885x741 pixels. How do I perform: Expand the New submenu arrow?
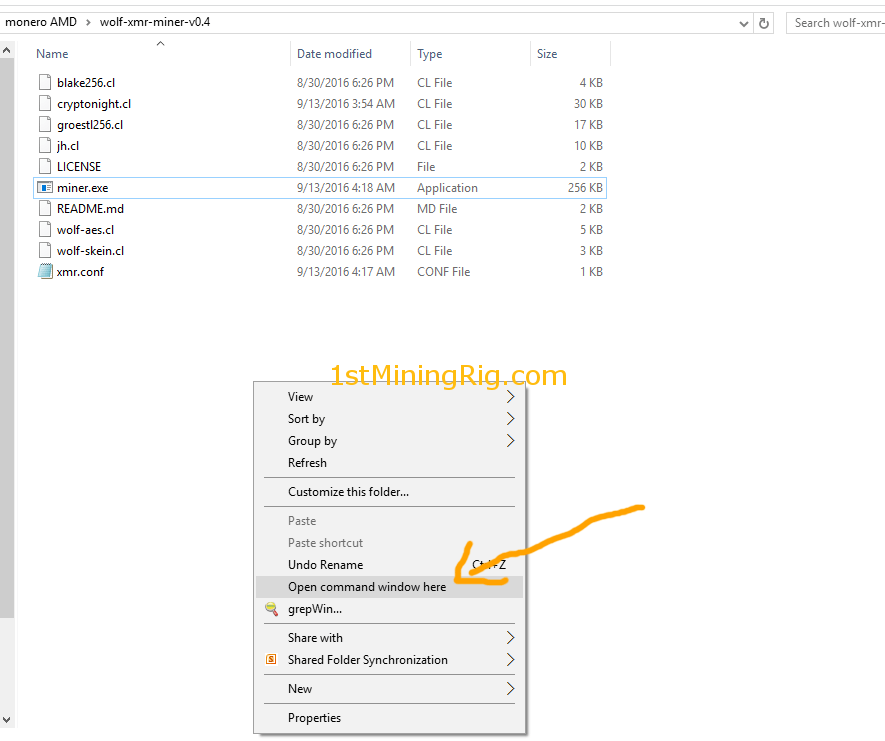click(x=510, y=689)
